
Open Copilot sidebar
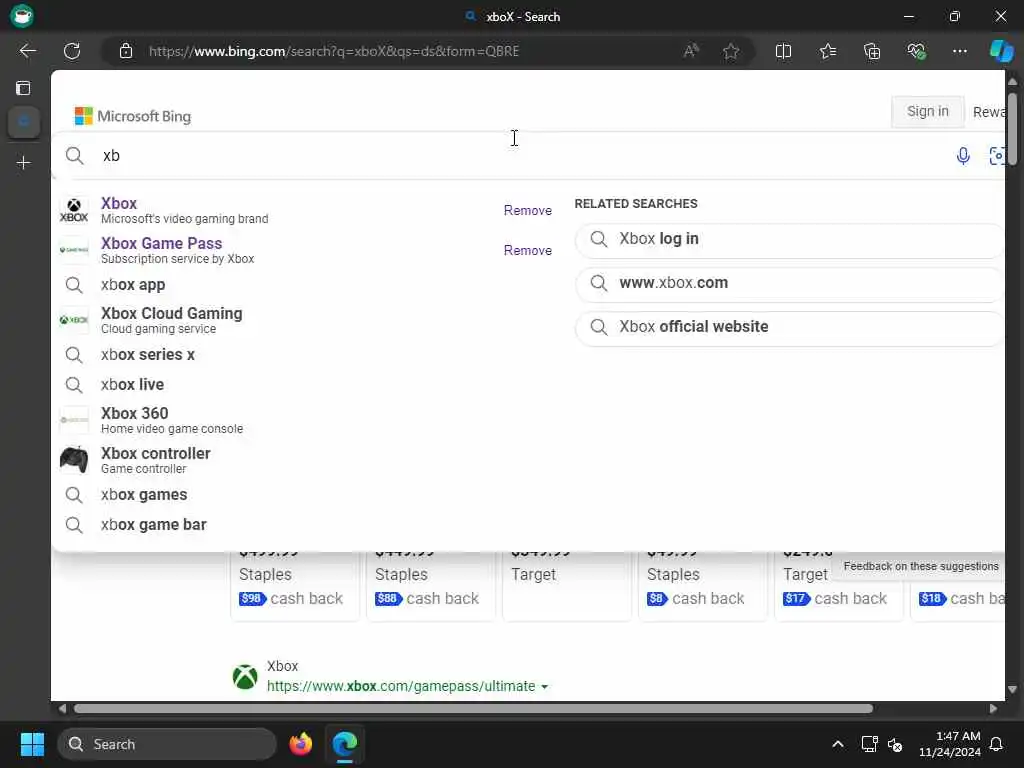pyautogui.click(x=1001, y=51)
